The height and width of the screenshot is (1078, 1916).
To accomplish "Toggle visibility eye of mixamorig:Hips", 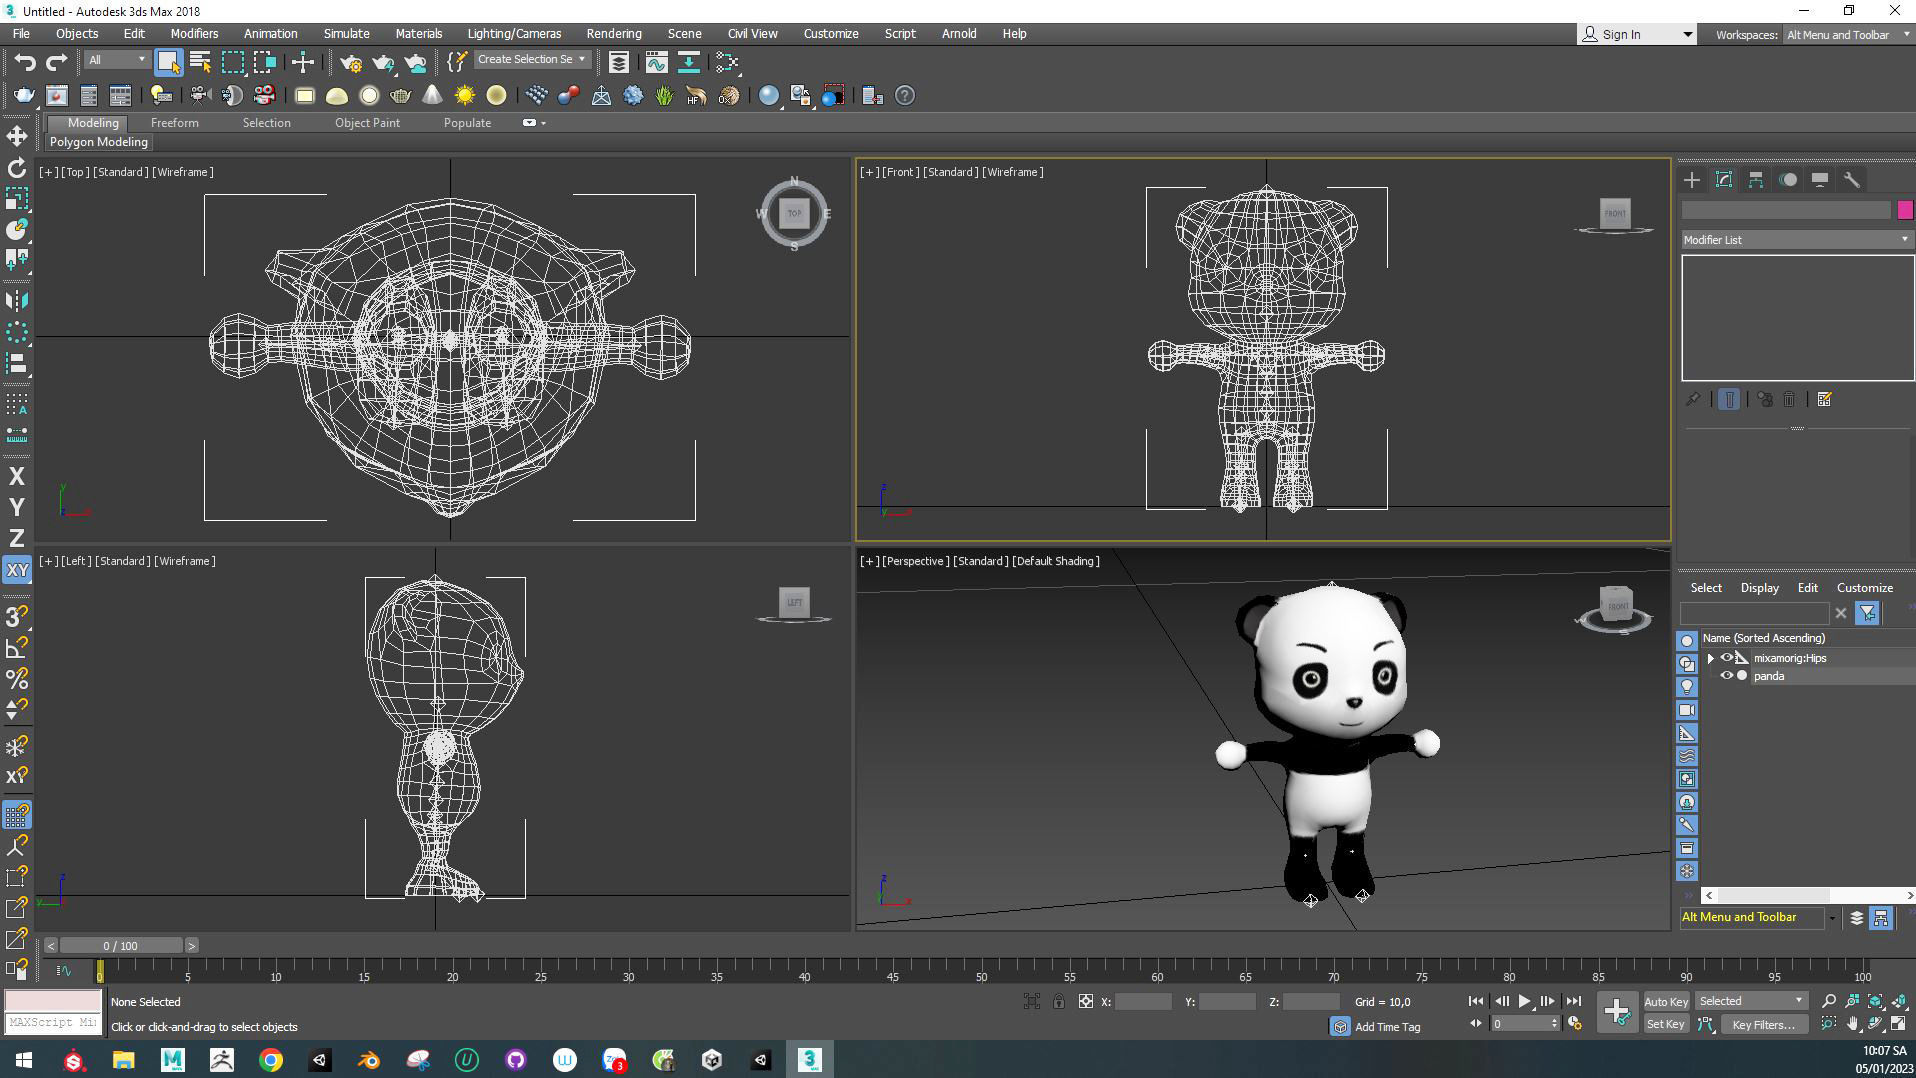I will (1726, 658).
